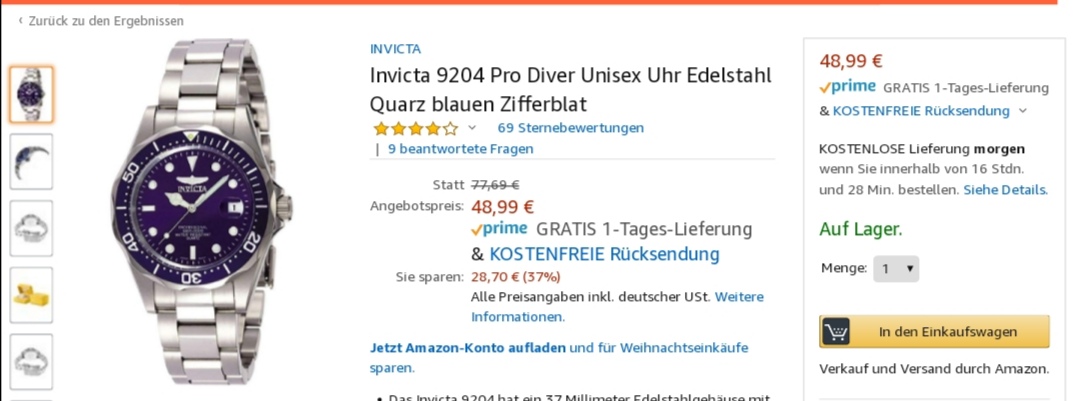Select the first watch front thumbnail

tap(31, 94)
